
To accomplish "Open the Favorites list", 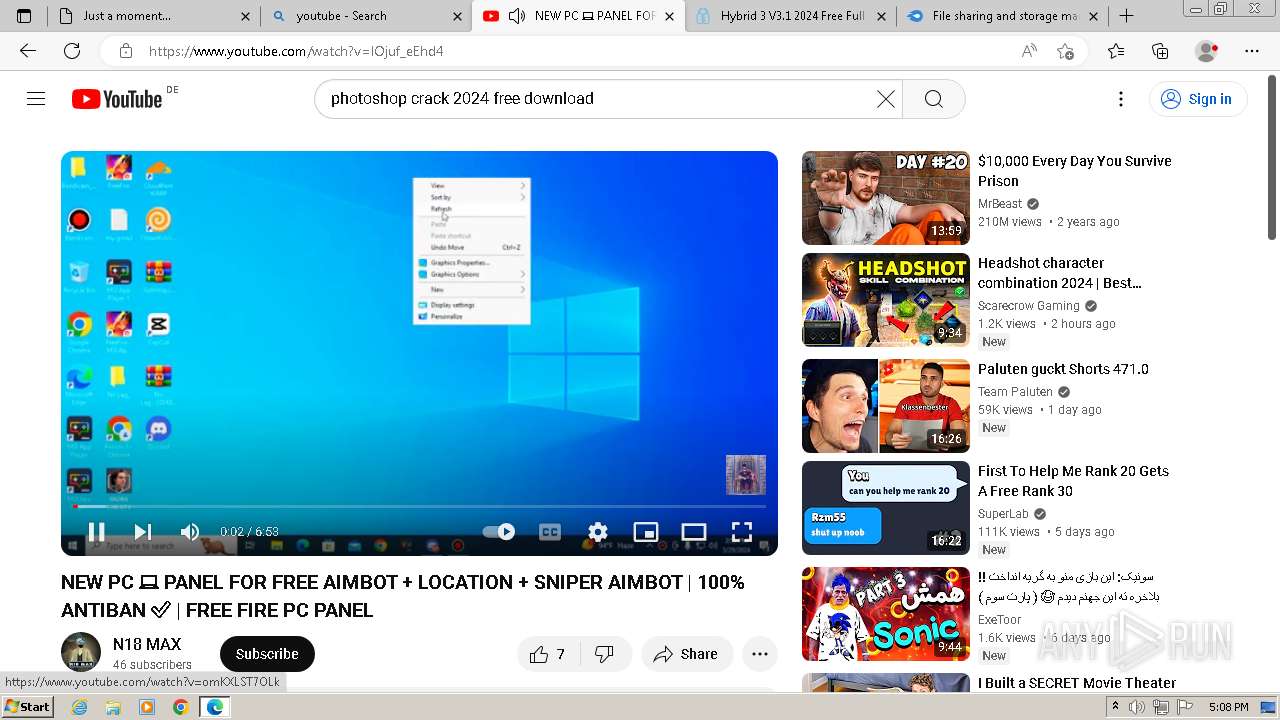I will click(x=1116, y=51).
